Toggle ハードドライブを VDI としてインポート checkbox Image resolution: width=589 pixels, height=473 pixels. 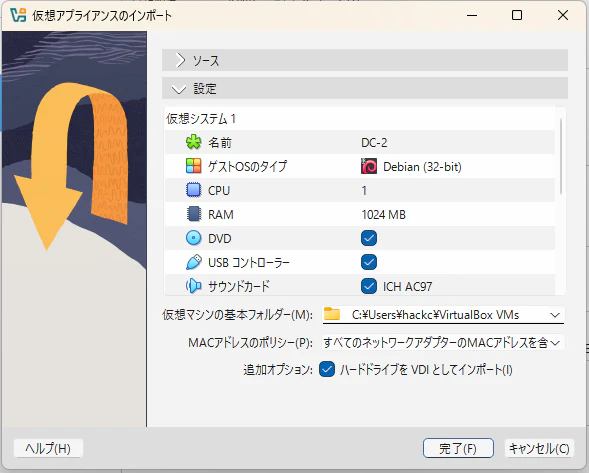[327, 370]
